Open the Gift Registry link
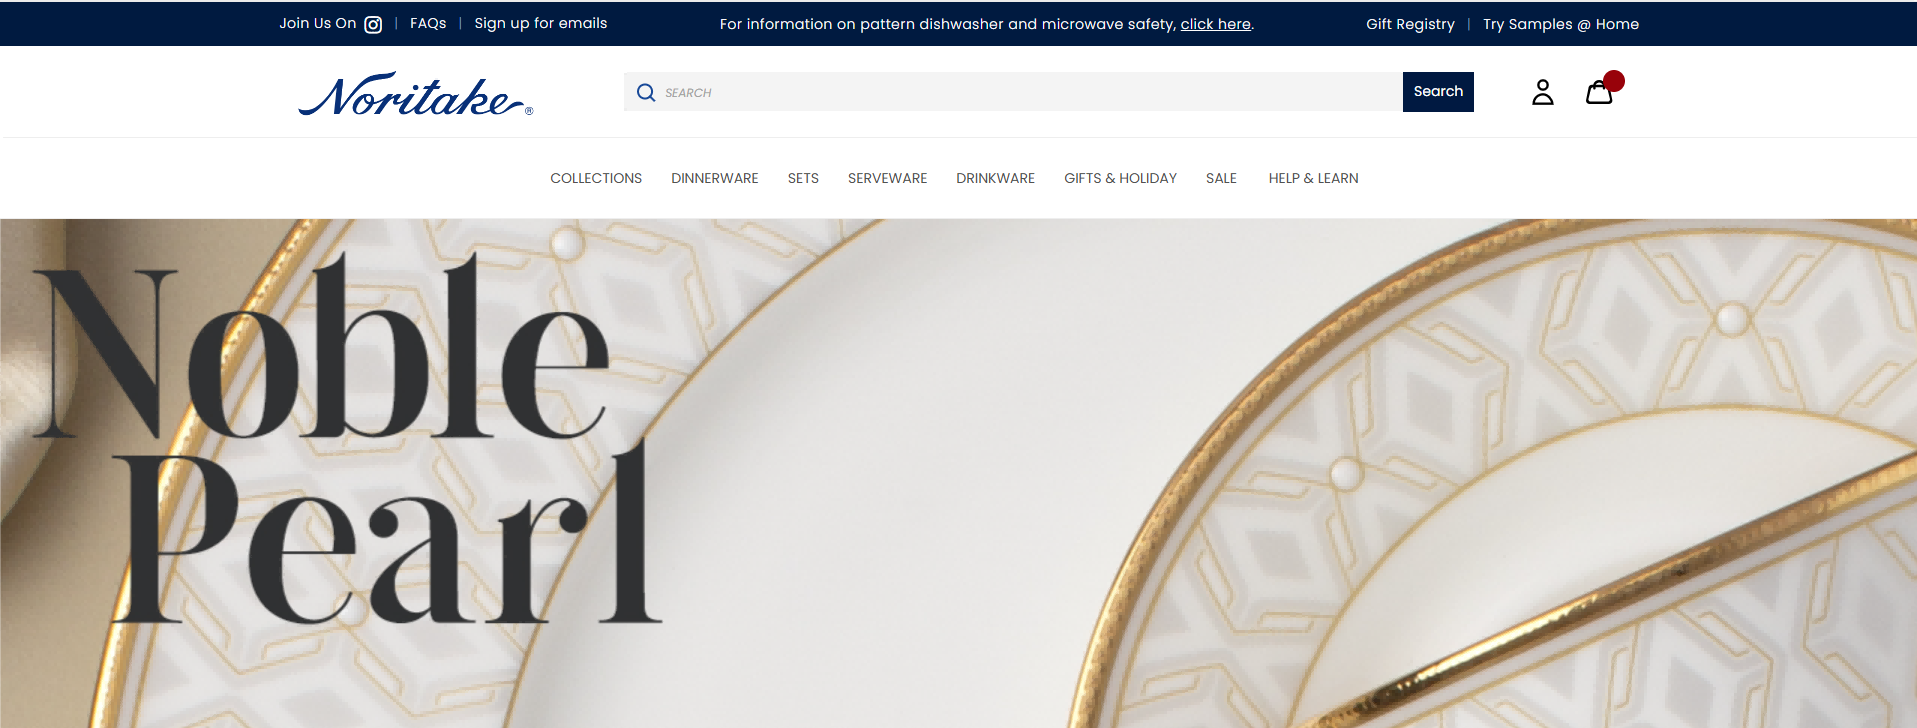Viewport: 1917px width, 728px height. click(x=1410, y=24)
